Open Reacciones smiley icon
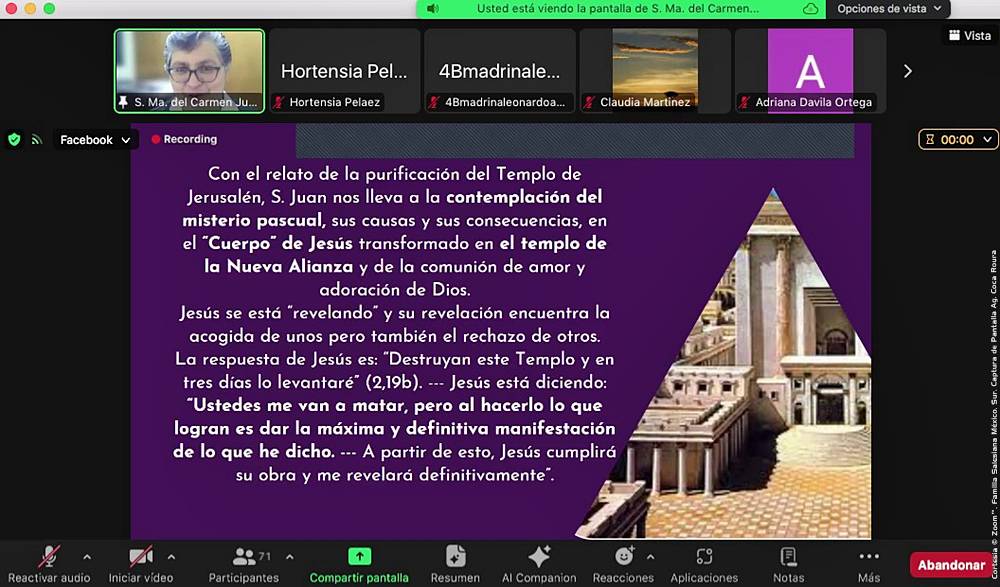 [624, 556]
